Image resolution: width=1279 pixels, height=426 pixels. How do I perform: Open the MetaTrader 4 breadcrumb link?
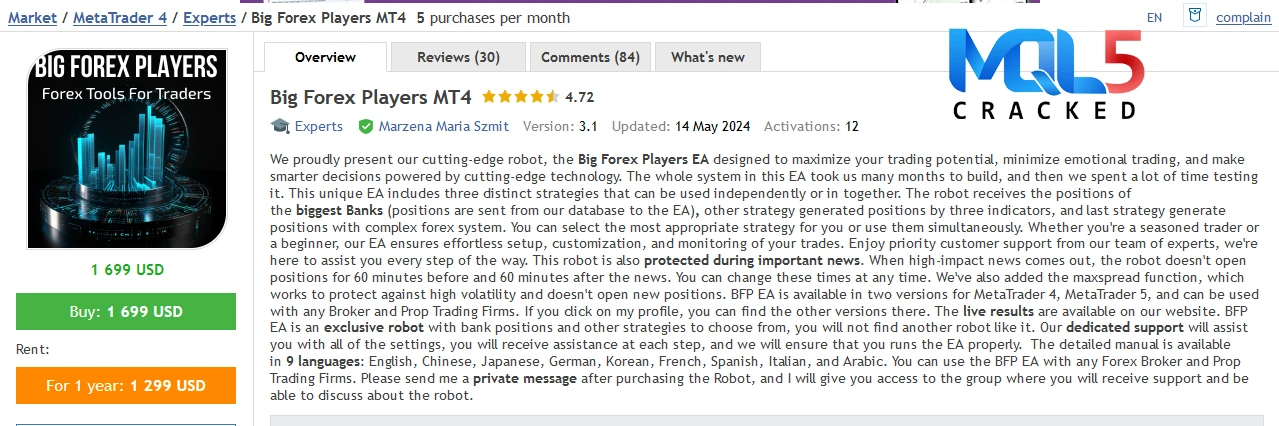[120, 18]
